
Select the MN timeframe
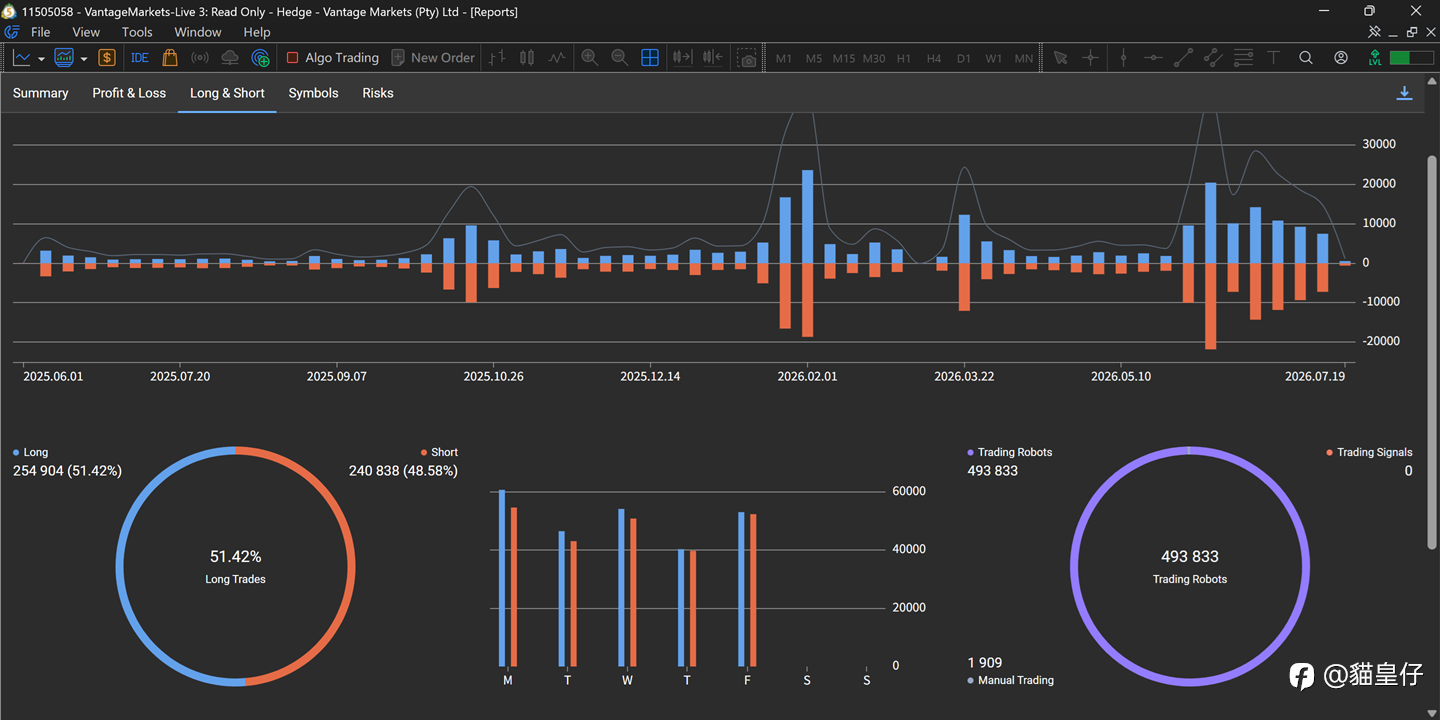[x=1024, y=58]
